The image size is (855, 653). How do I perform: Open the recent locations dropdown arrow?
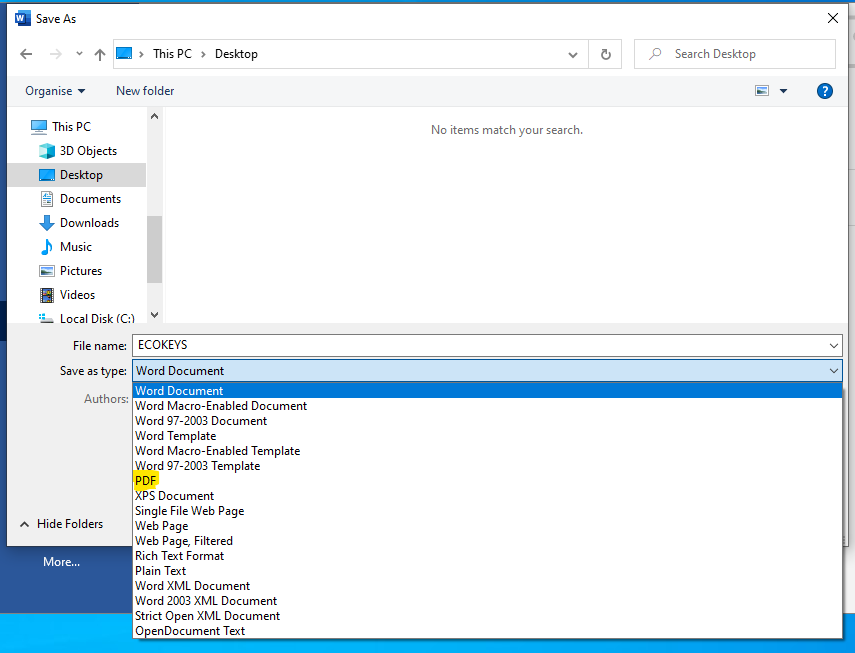[x=80, y=54]
